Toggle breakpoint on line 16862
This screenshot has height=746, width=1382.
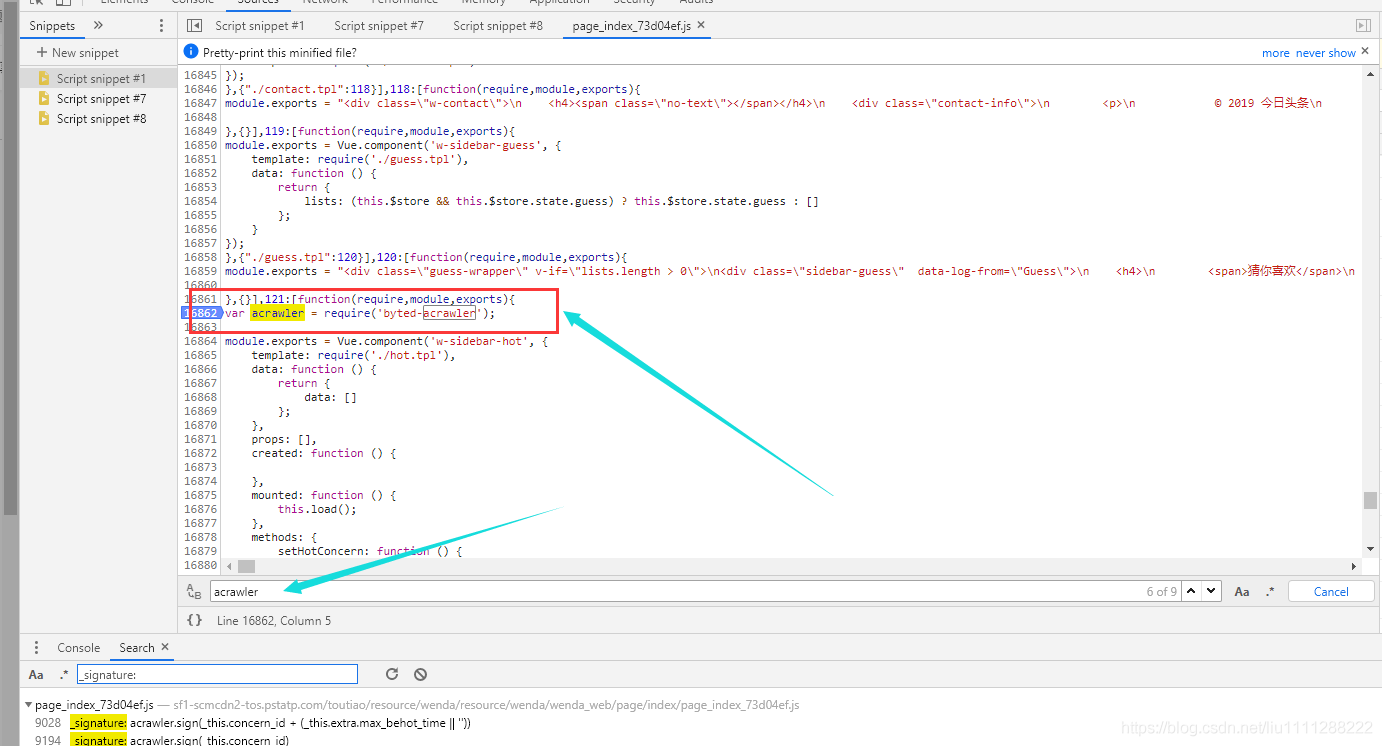[x=200, y=313]
